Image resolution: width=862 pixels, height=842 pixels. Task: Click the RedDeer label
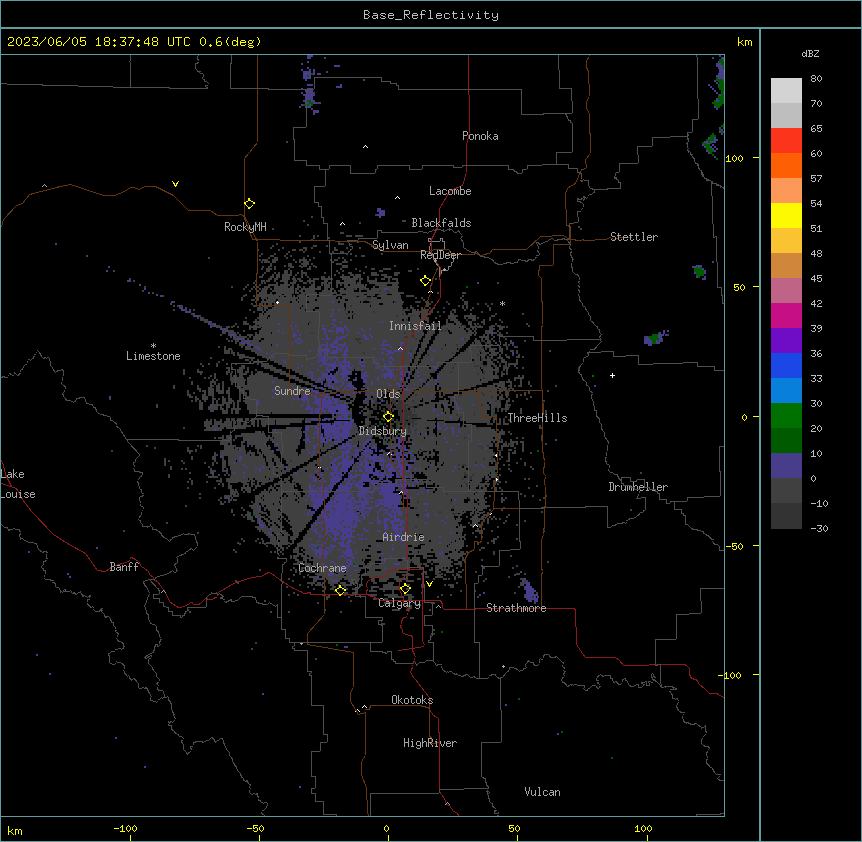click(x=440, y=255)
